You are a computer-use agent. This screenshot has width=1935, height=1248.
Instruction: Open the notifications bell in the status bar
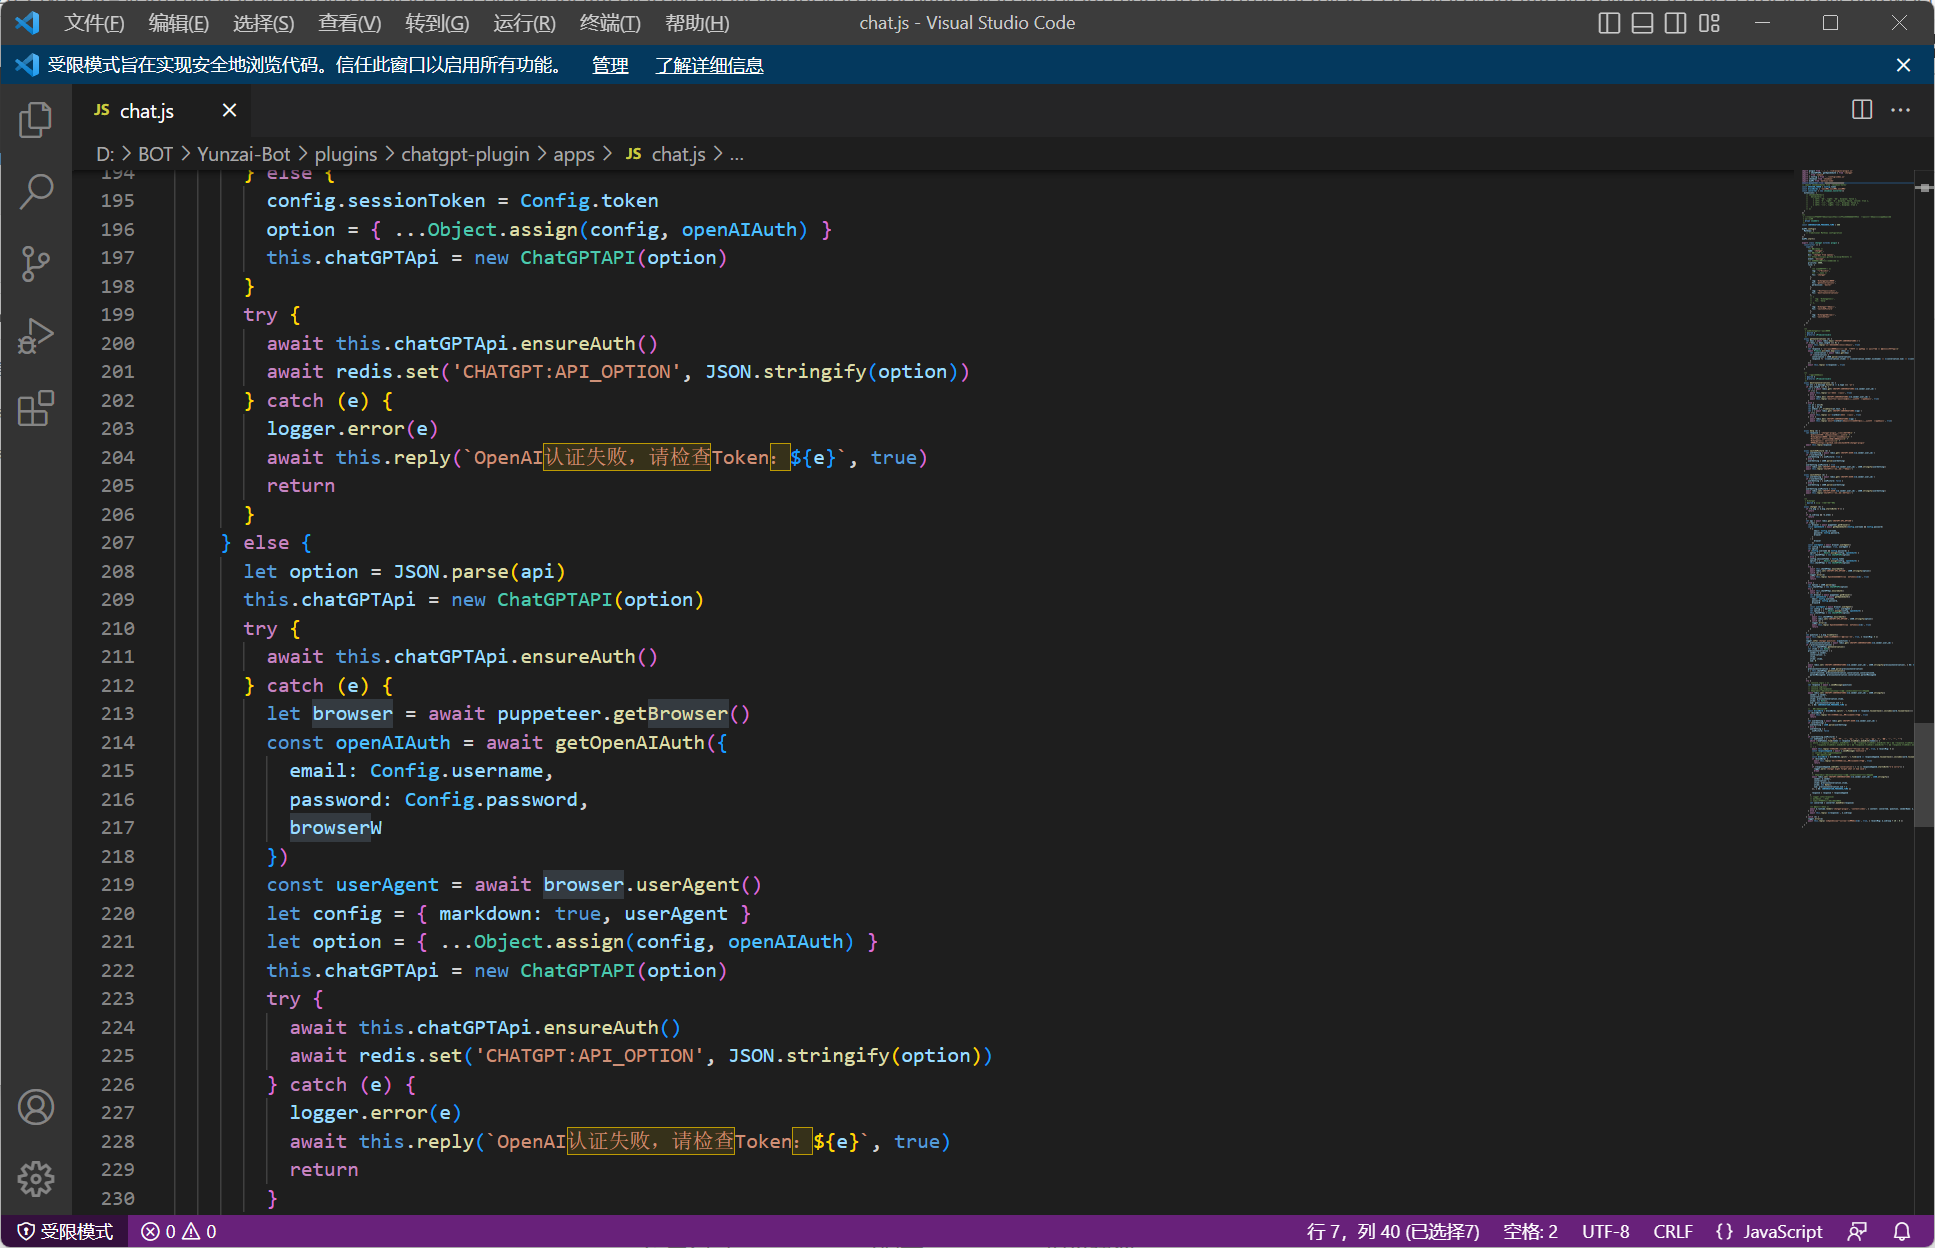click(1903, 1231)
